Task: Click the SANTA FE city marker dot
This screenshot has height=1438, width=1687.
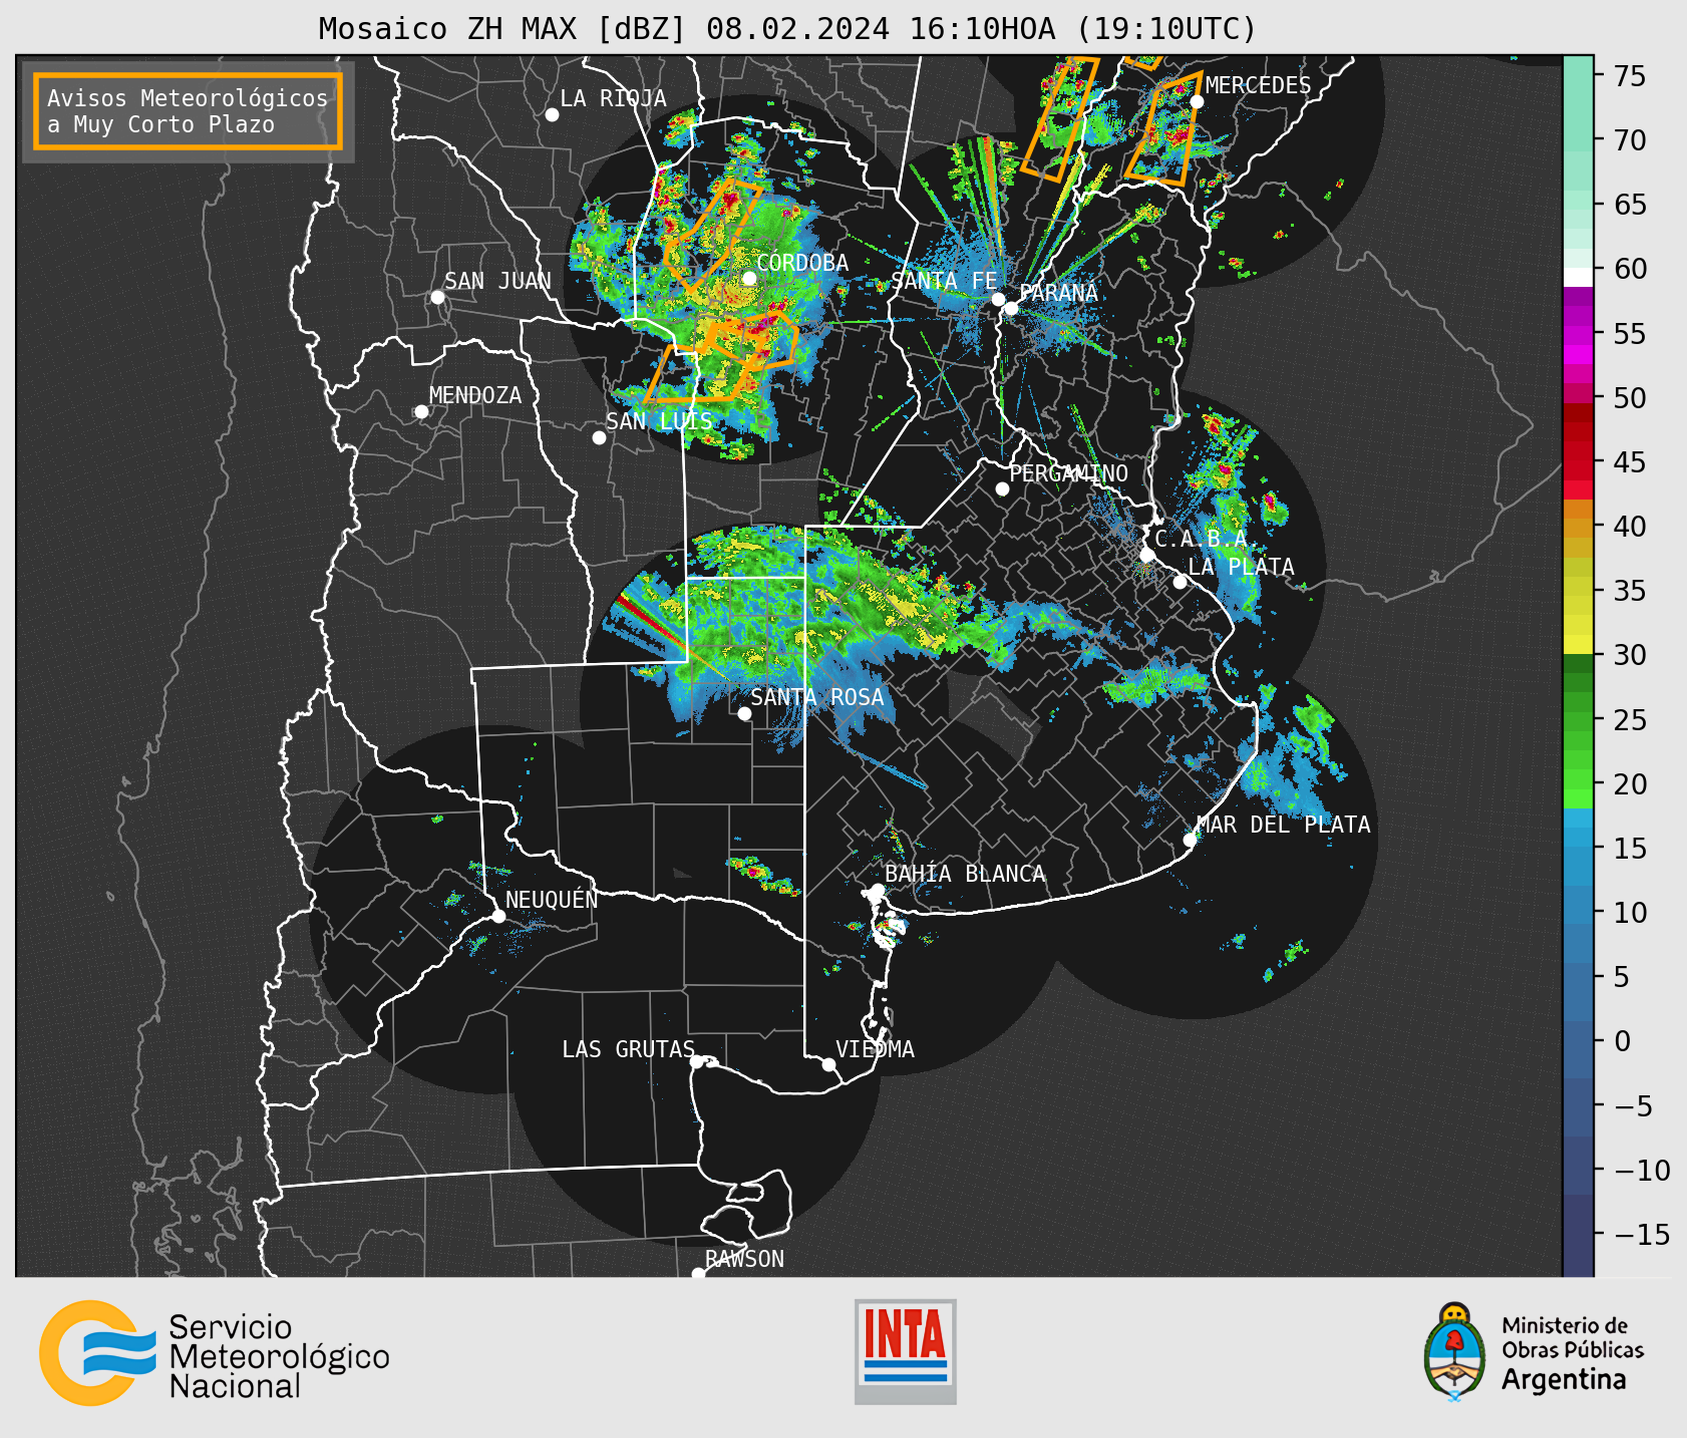Action: [998, 299]
